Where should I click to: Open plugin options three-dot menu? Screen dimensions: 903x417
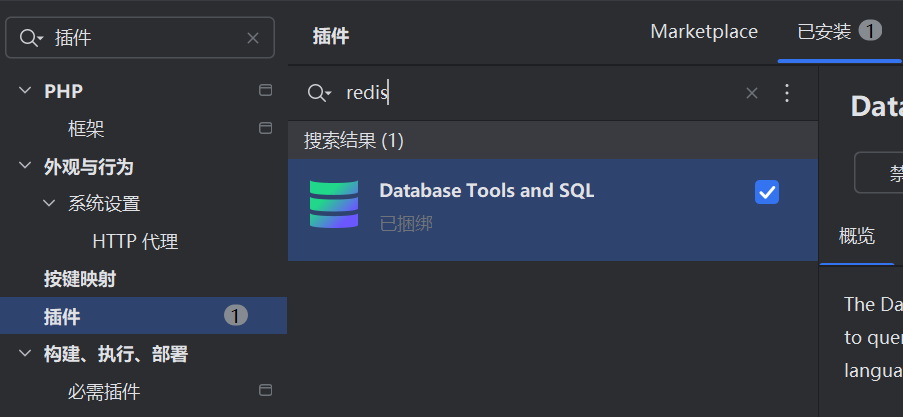(786, 93)
